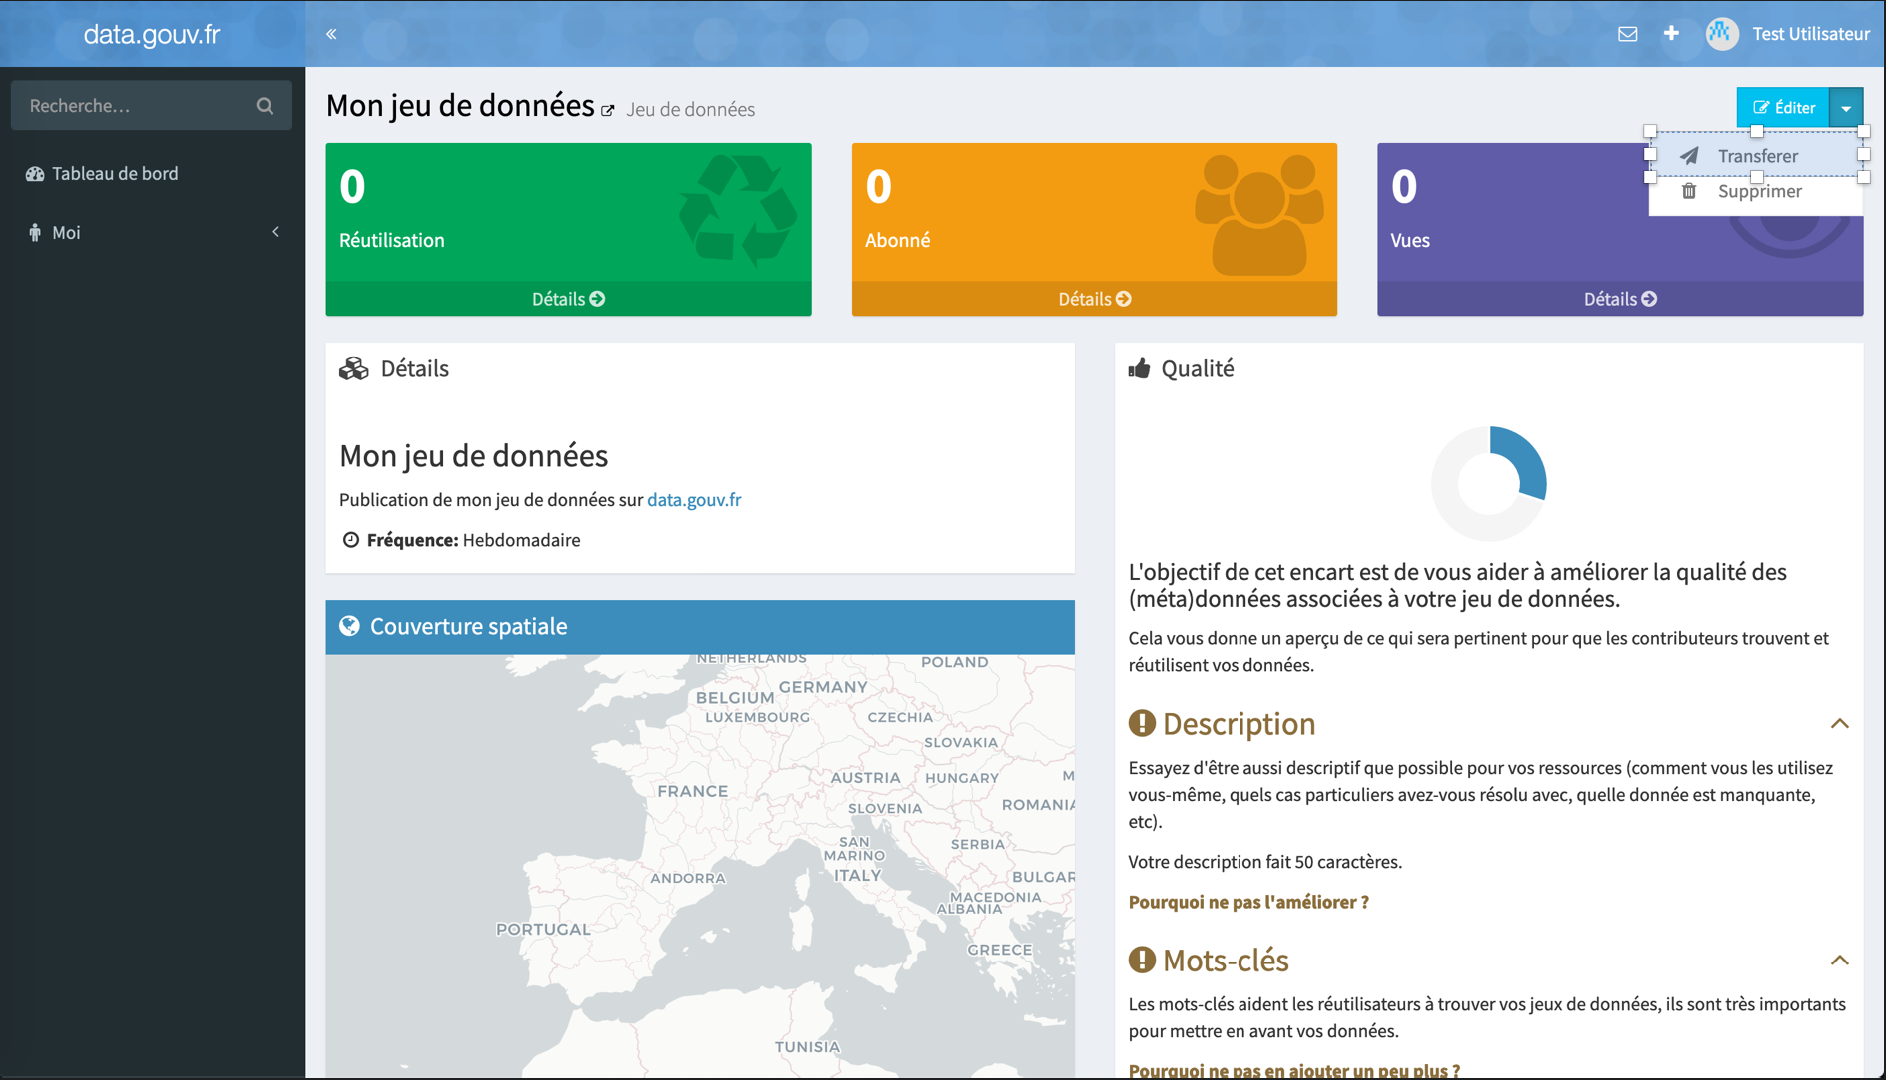Go to the data.gouv.fr site logo

tap(152, 34)
